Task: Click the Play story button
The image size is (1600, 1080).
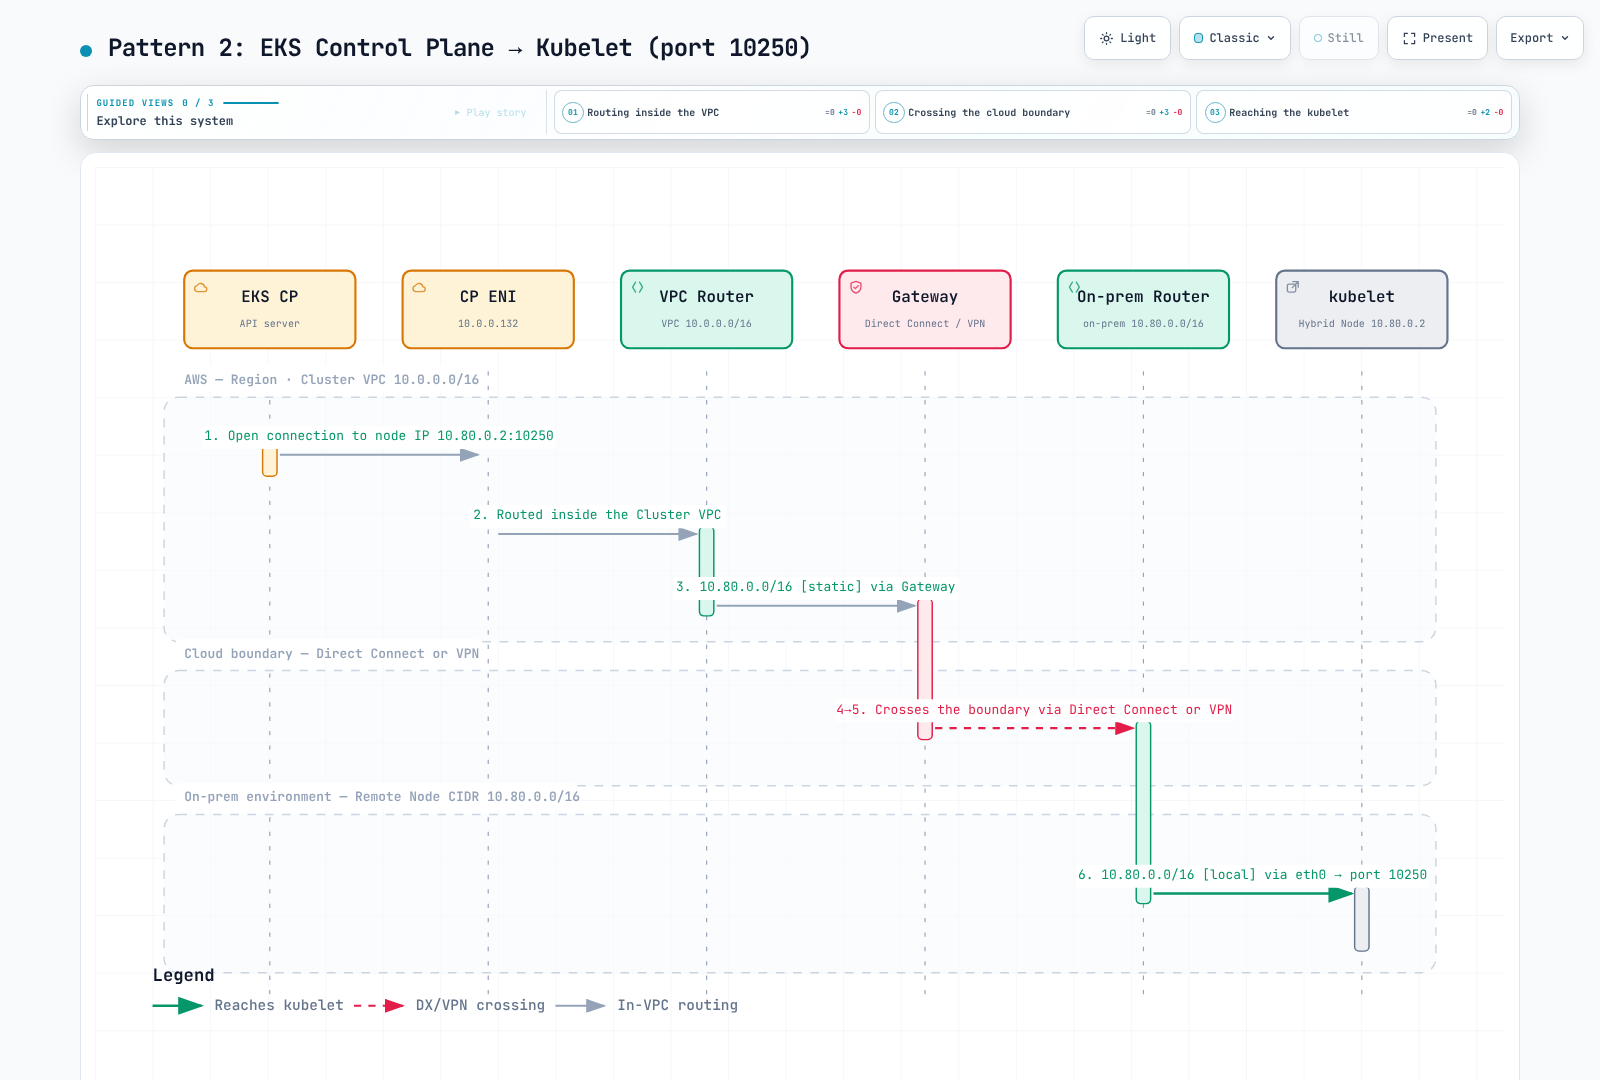Action: 490,112
